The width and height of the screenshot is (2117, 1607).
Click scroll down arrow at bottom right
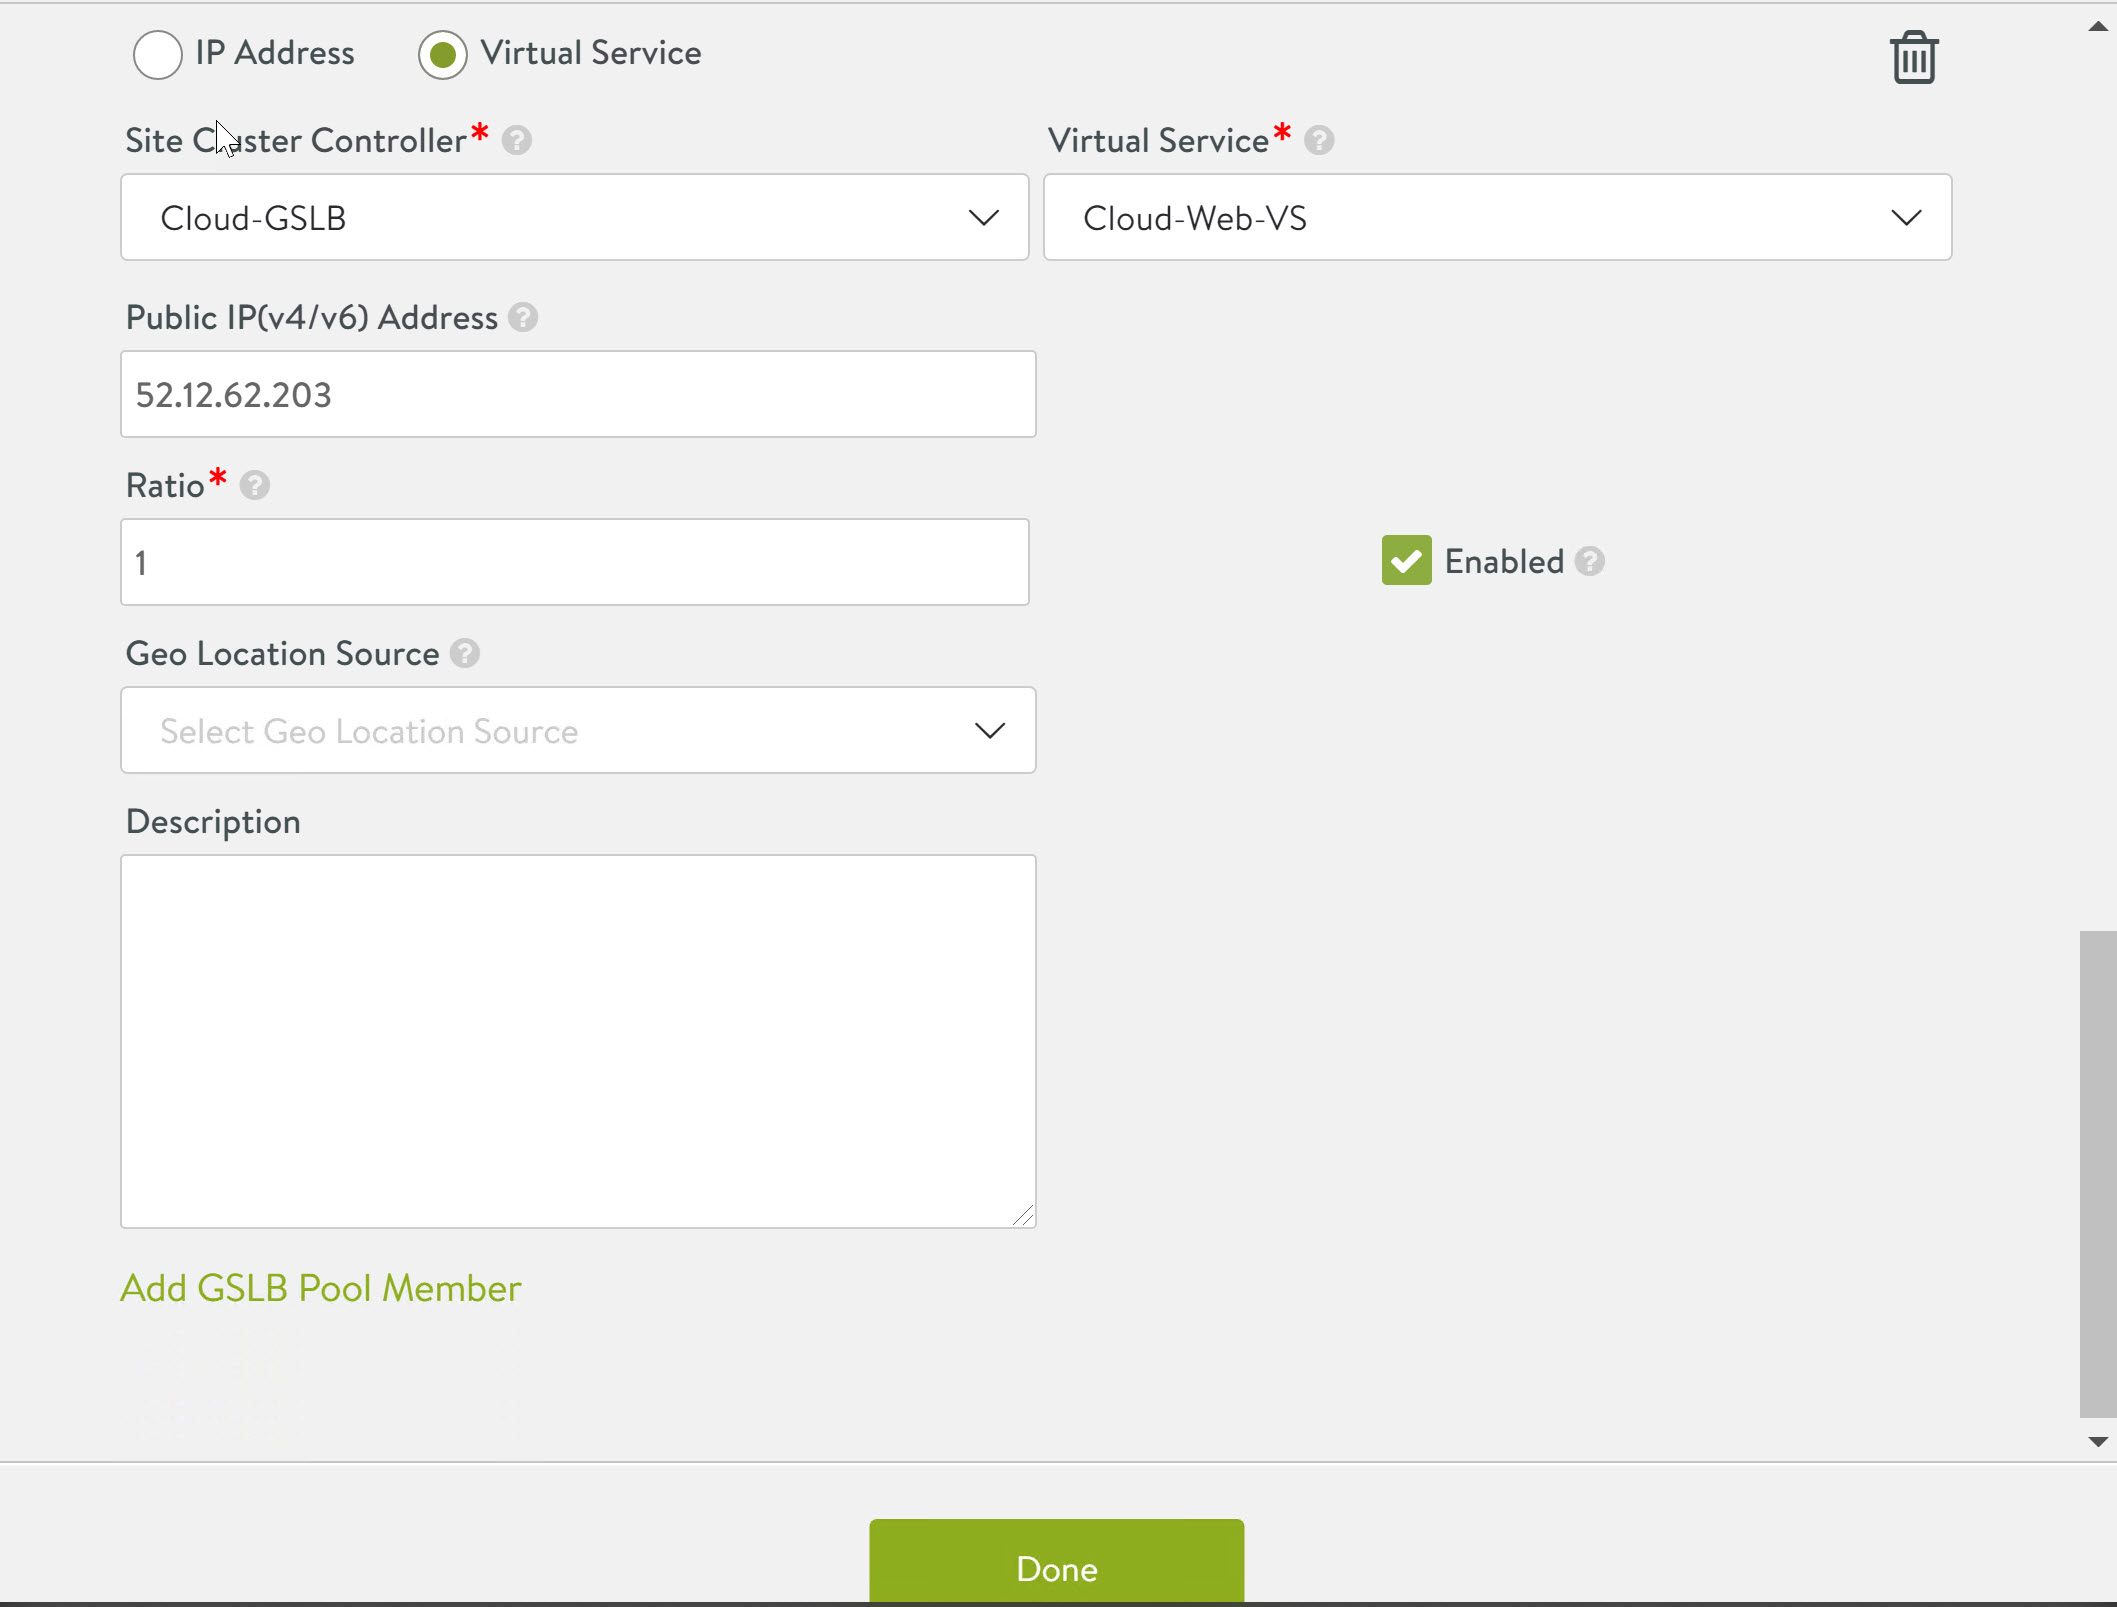pos(2098,1441)
